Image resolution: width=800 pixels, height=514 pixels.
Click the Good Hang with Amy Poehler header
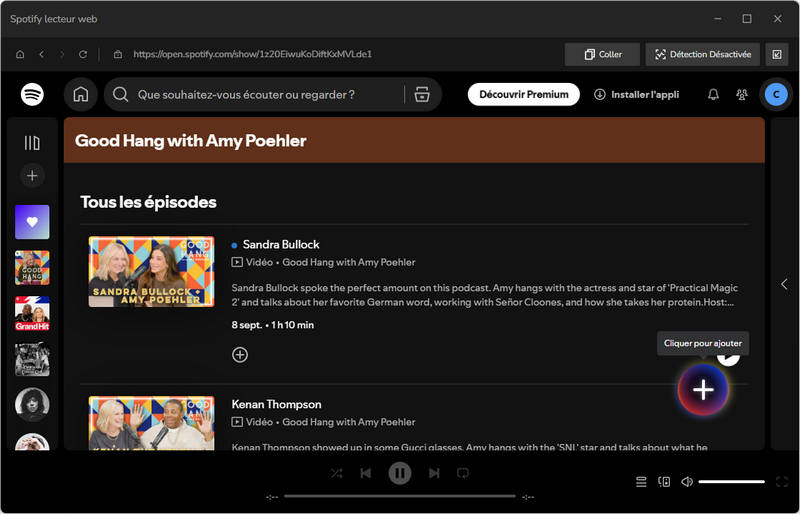tap(190, 141)
